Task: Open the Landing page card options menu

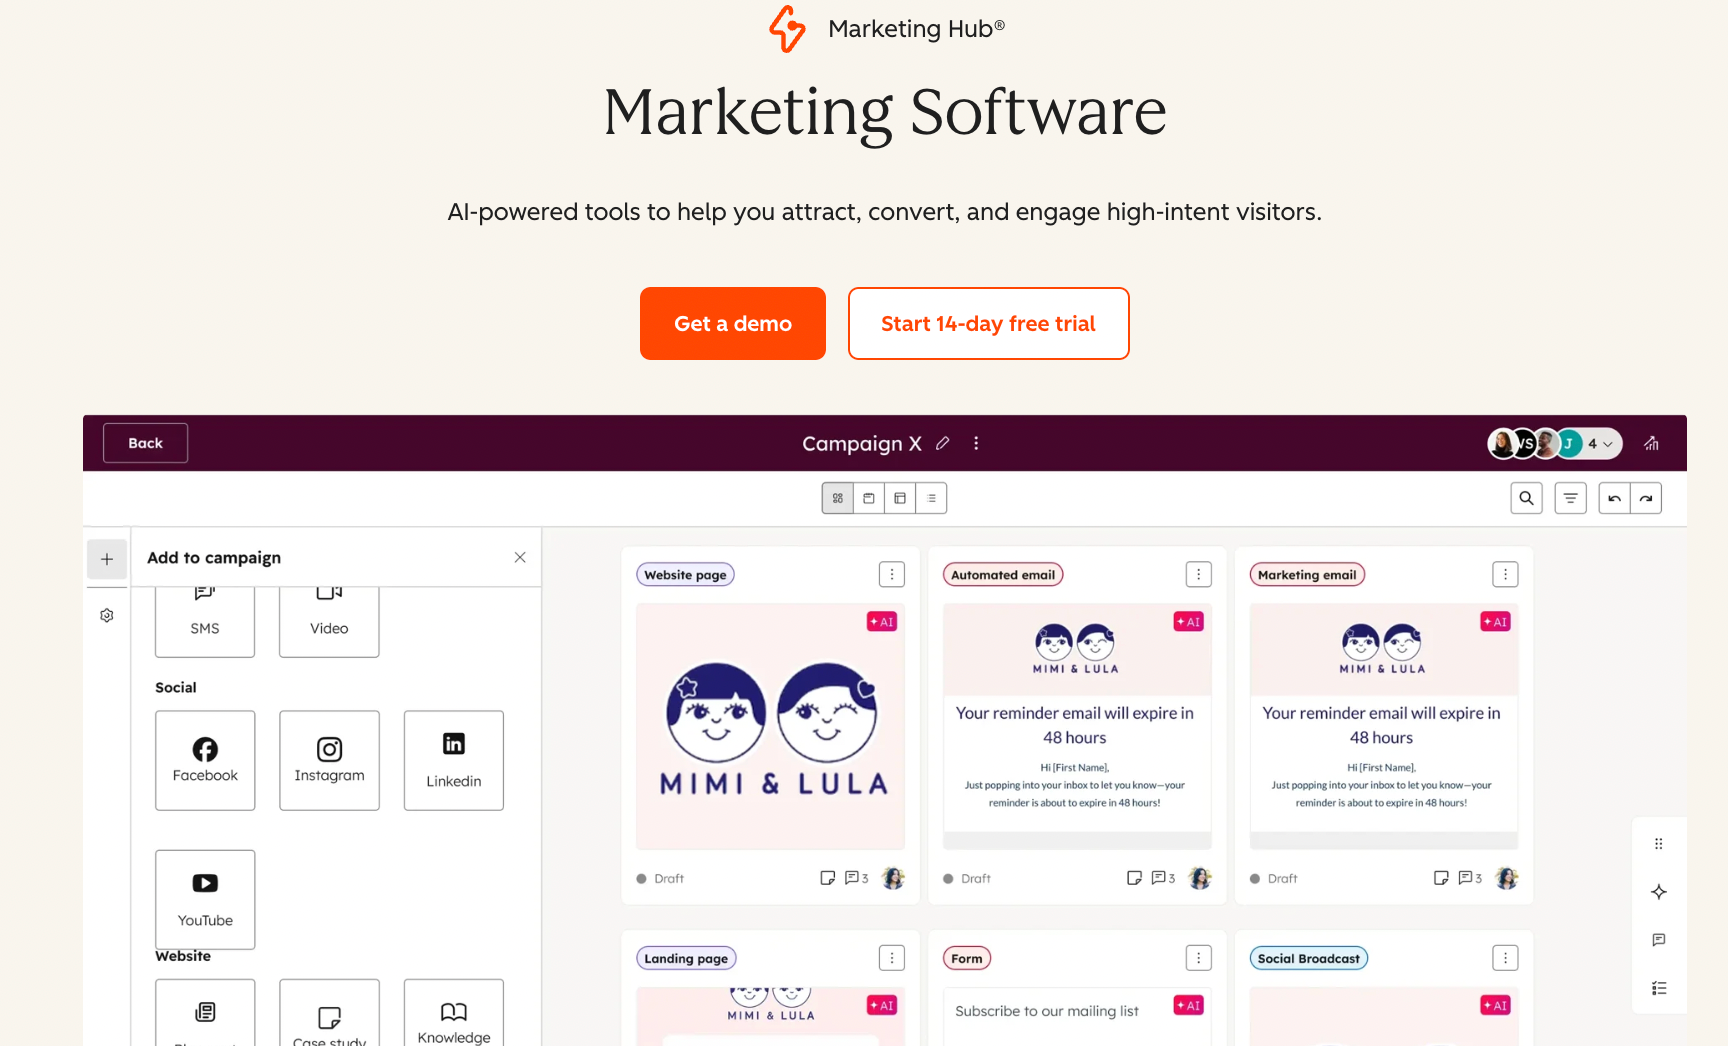Action: pos(892,958)
